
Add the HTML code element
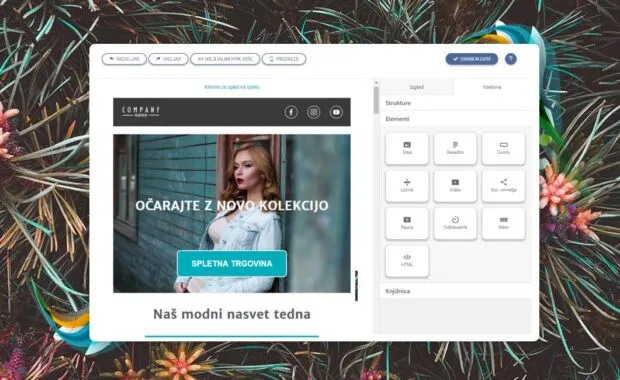tap(407, 261)
